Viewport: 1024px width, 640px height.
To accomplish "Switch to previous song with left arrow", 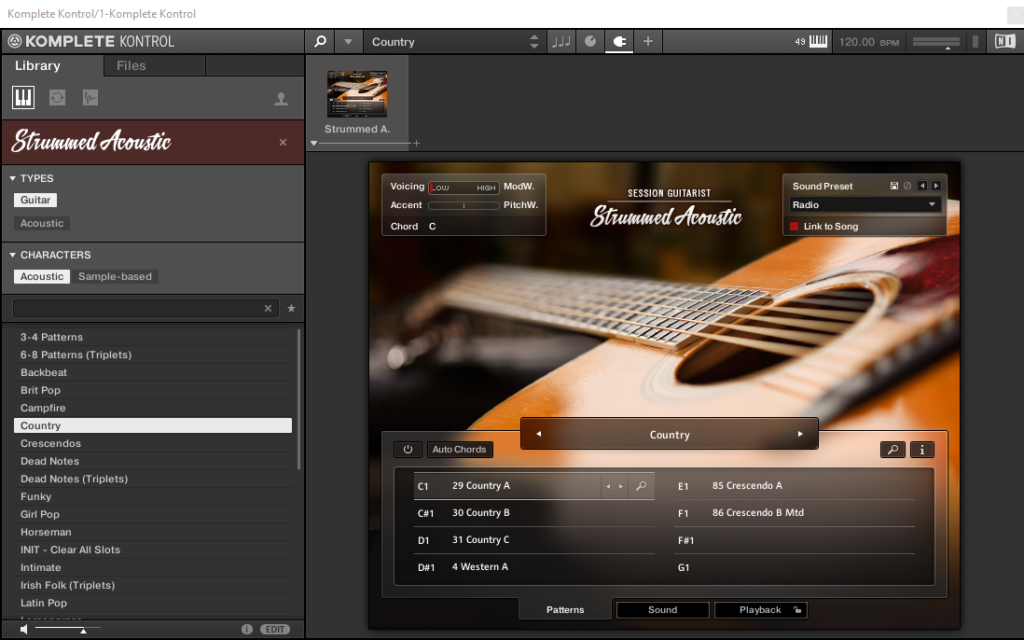I will coord(539,434).
